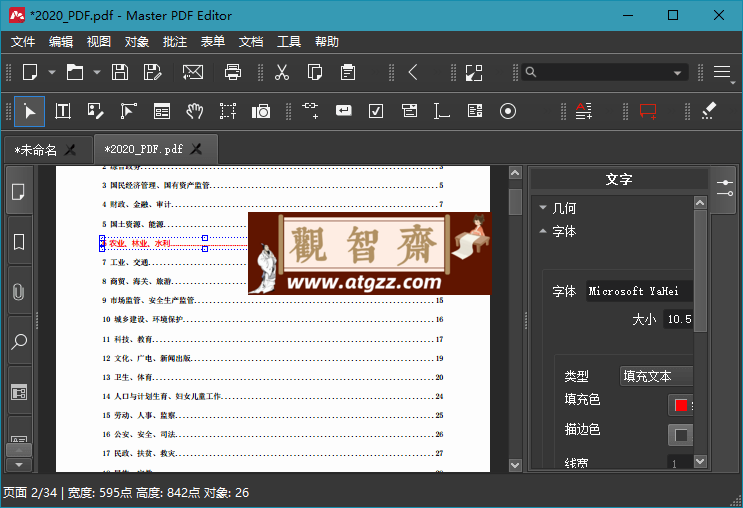Viewport: 743px width, 508px height.
Task: Paste from clipboard icon
Action: click(x=348, y=73)
